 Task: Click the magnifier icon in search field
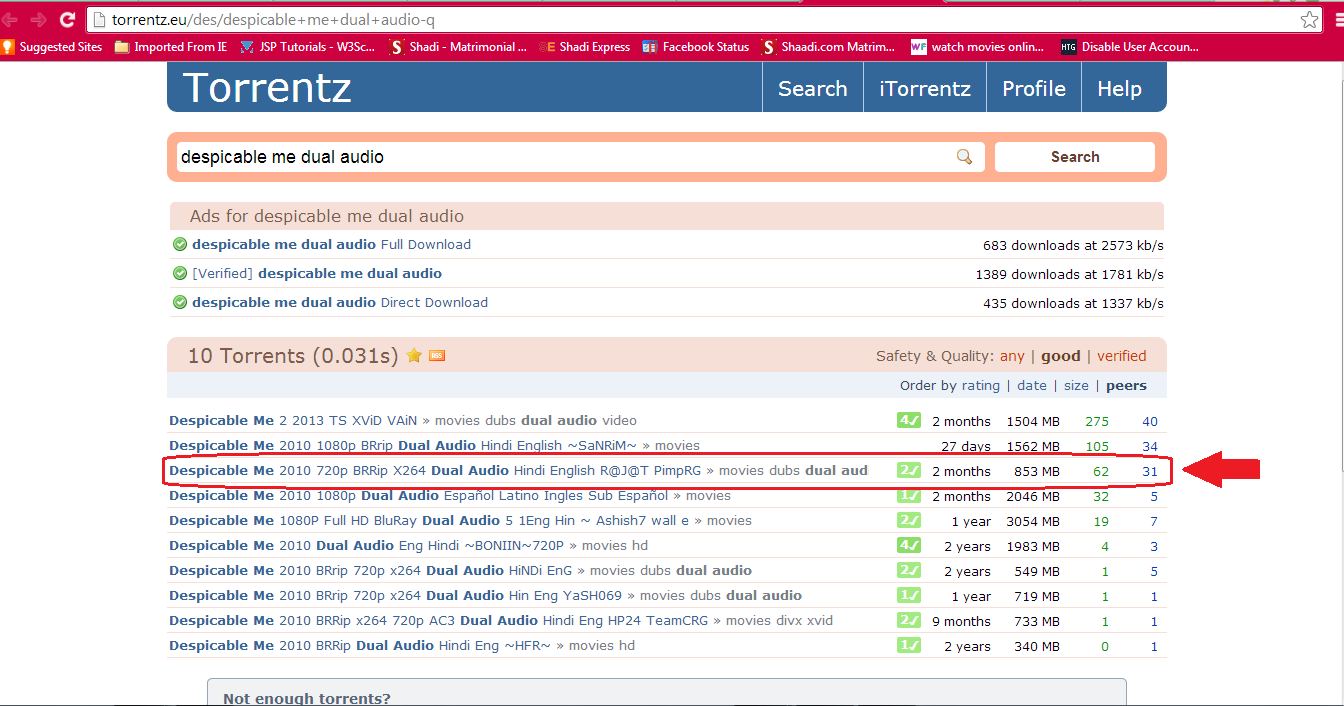[964, 157]
